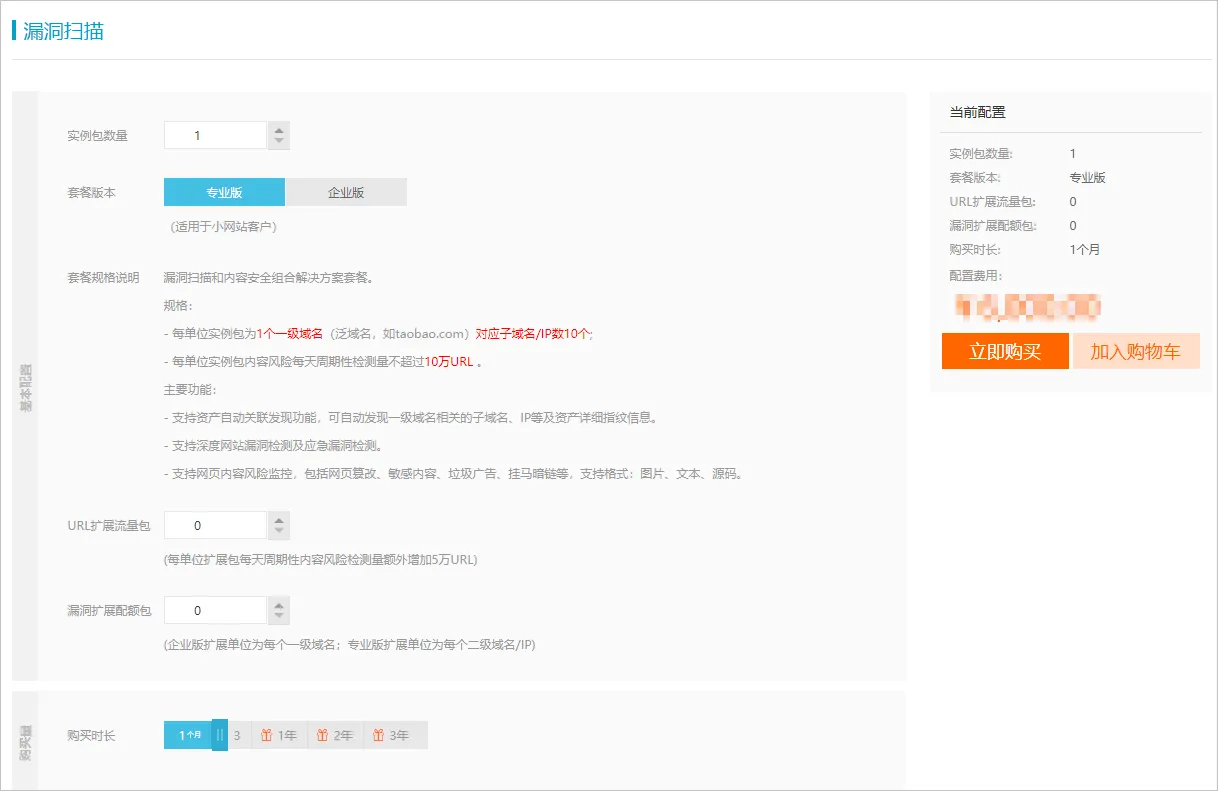Click the gift icon beside 2年
1218x791 pixels.
pos(322,735)
